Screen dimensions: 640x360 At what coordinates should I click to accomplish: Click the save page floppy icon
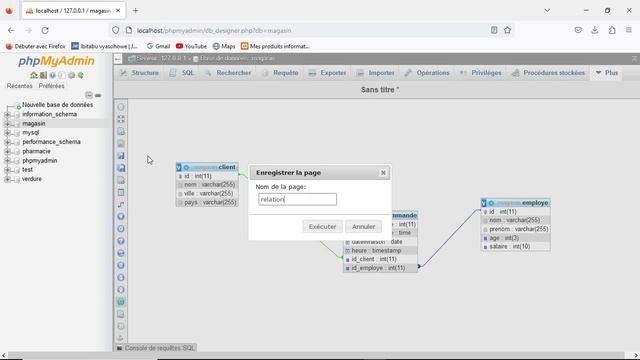click(121, 156)
